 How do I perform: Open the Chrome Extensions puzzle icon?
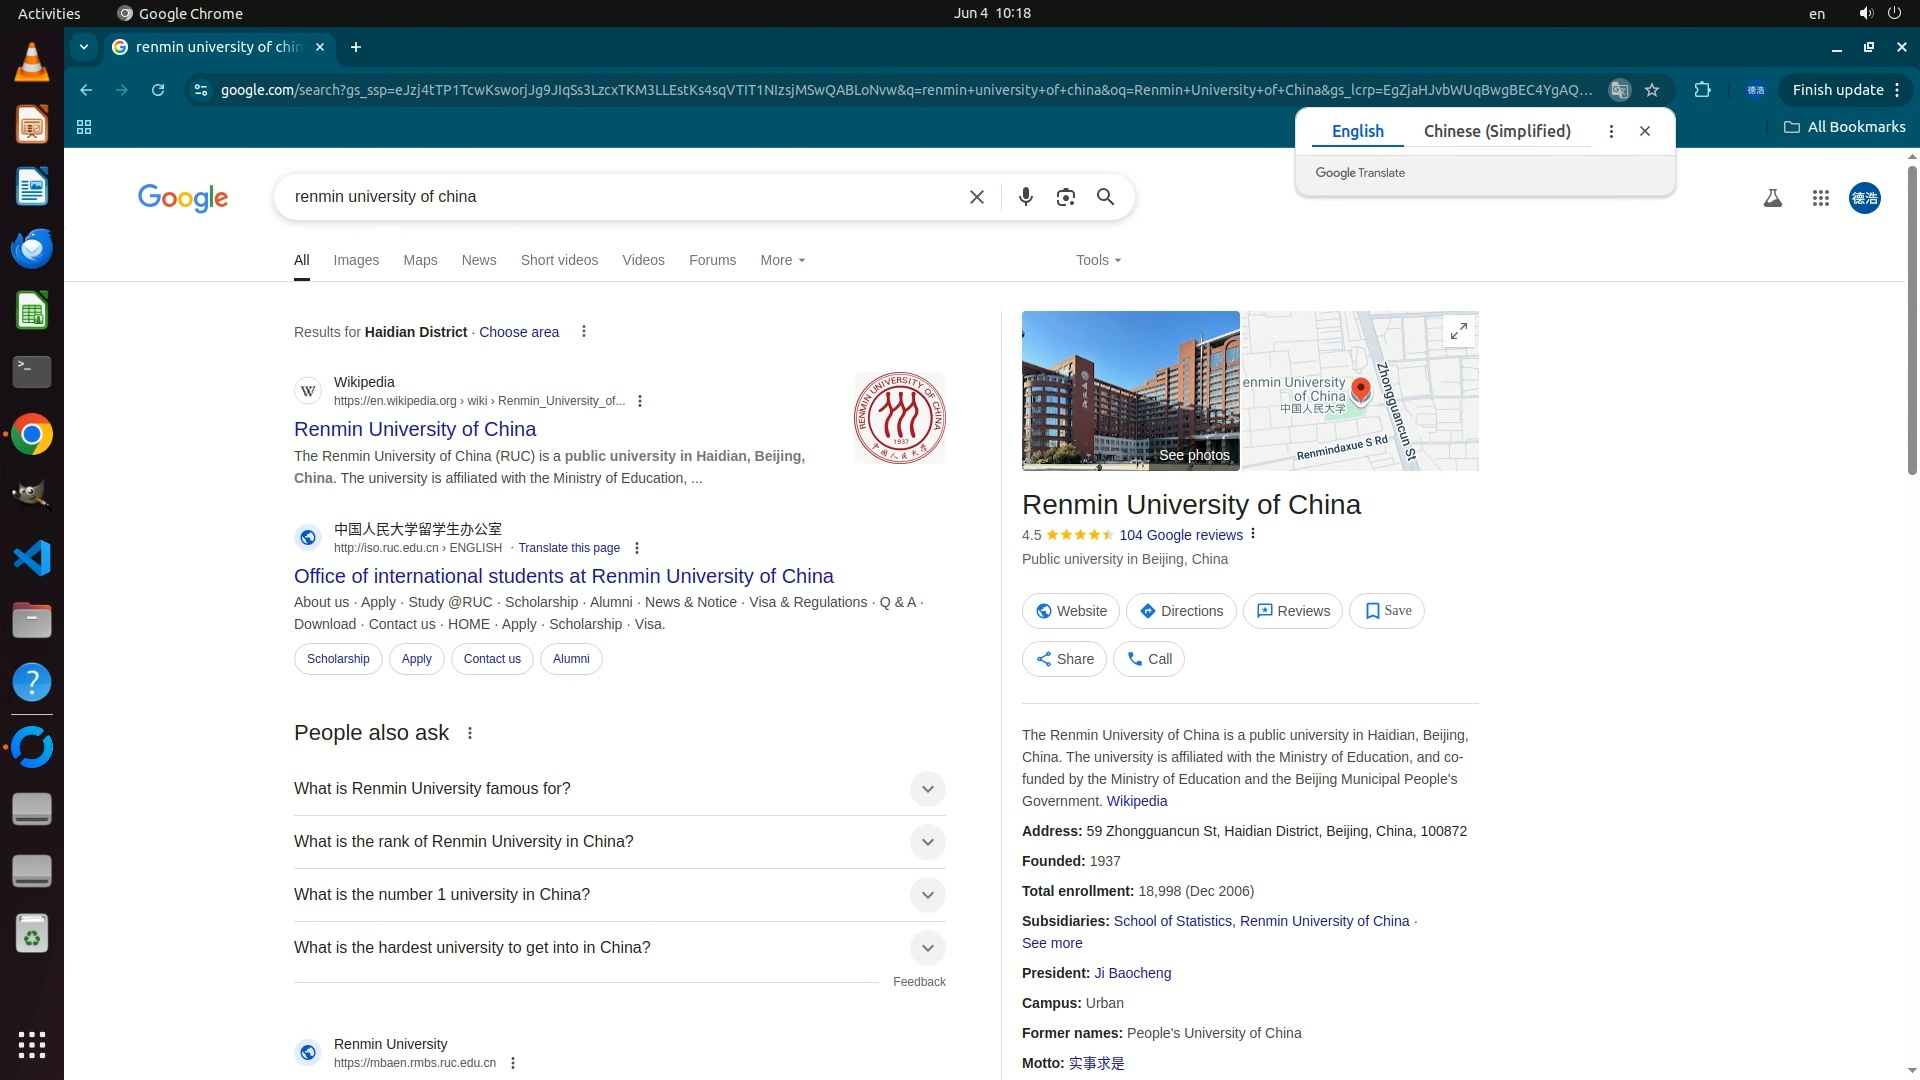click(1702, 90)
